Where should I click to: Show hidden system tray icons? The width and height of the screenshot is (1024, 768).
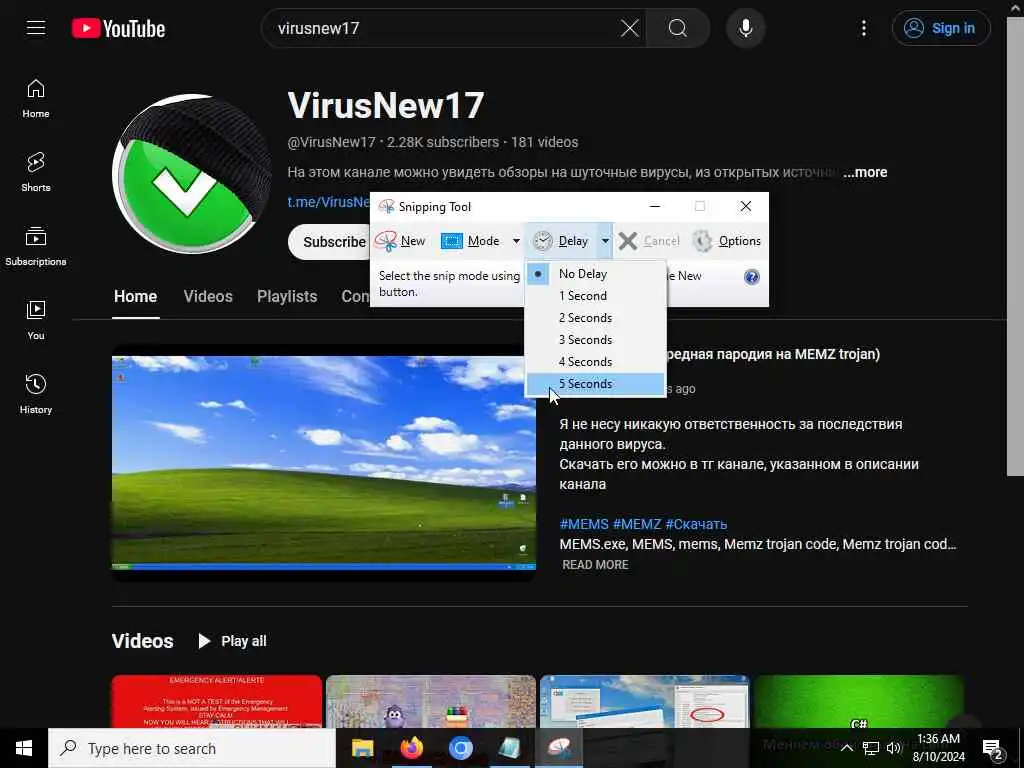click(846, 748)
